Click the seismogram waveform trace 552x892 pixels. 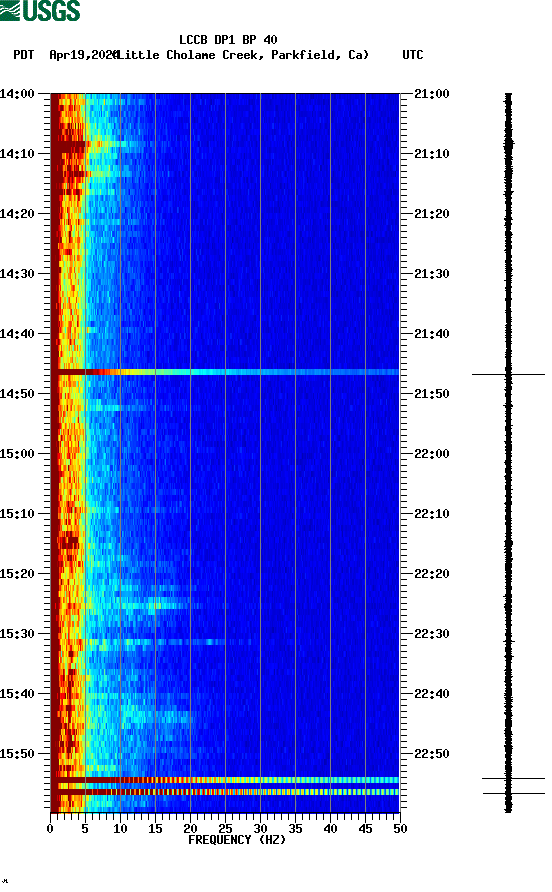click(x=509, y=453)
